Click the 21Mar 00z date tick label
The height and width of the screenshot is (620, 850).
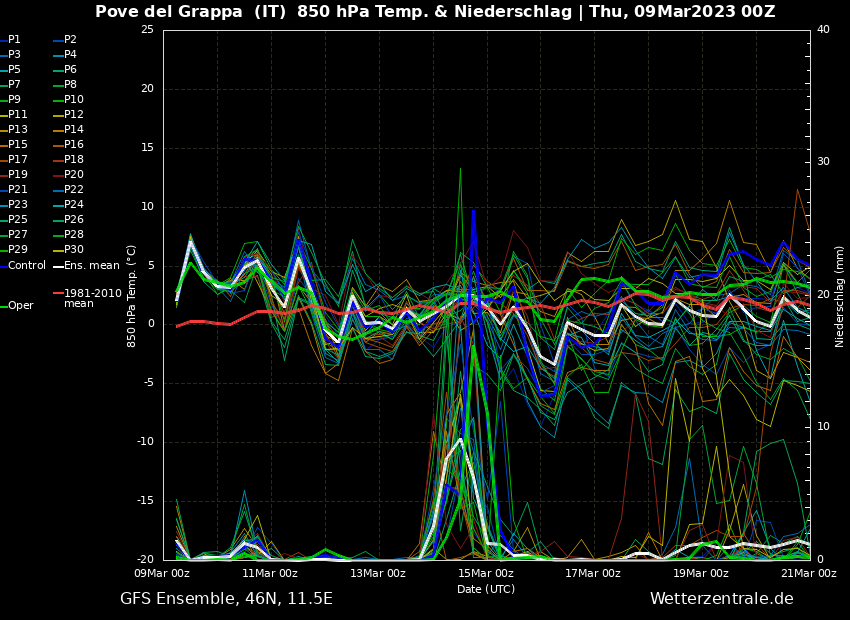pos(809,573)
